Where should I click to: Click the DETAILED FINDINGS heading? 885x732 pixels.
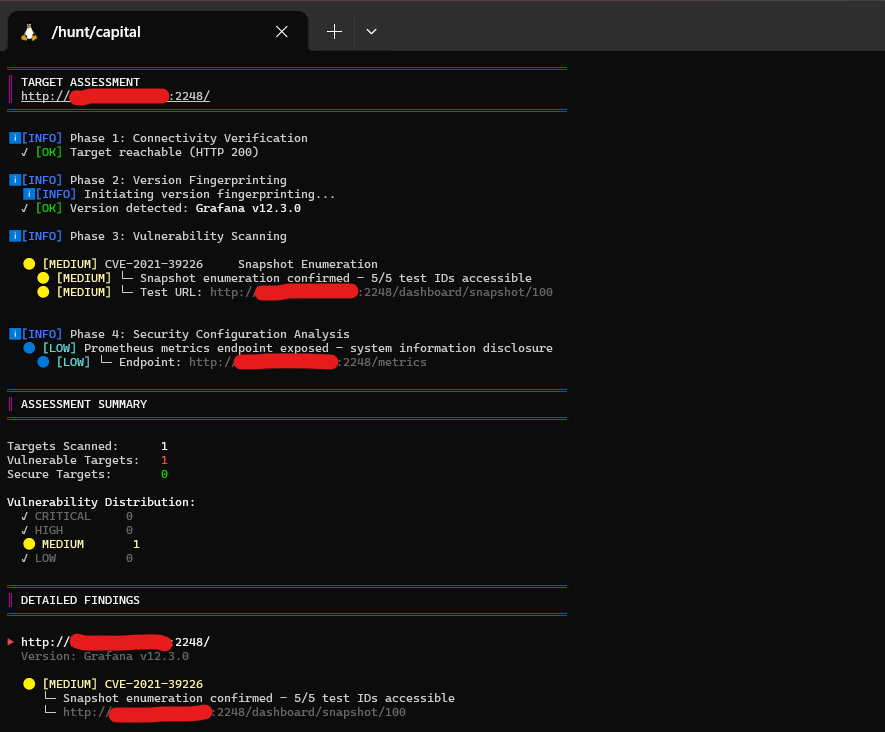click(80, 600)
